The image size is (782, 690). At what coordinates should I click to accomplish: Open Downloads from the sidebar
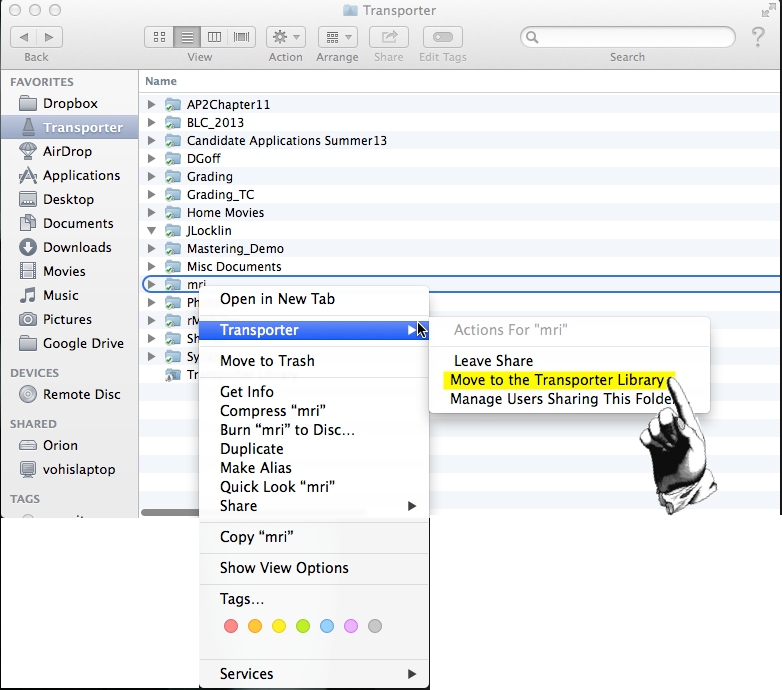(70, 247)
